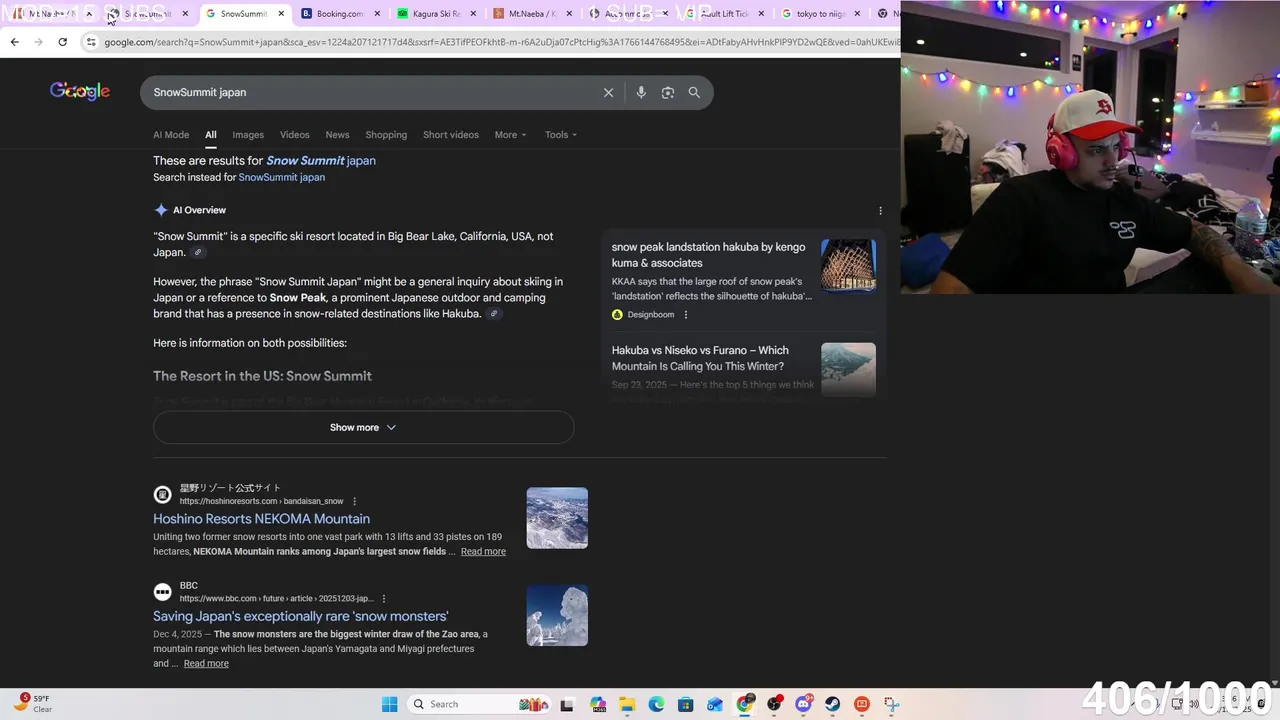Switch to Videos results
1280x720 pixels.
[295, 135]
